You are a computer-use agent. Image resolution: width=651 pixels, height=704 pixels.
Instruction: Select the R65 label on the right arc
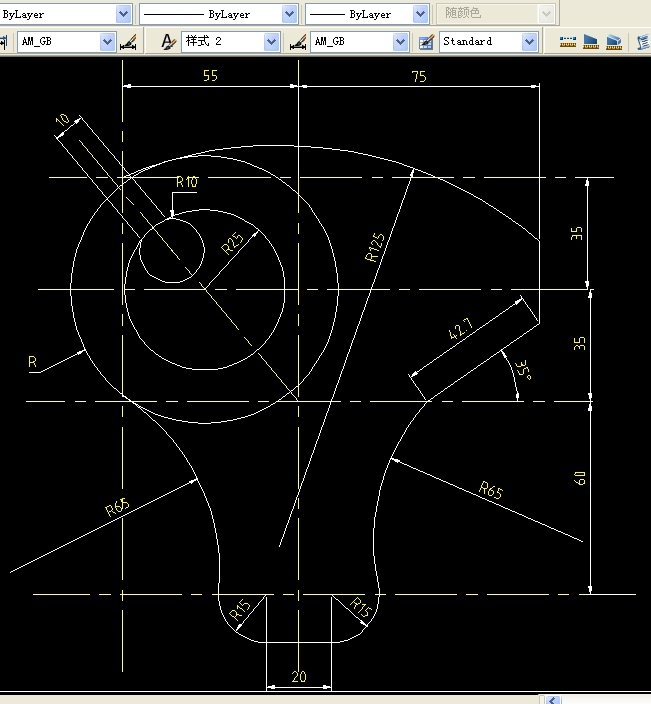[x=491, y=490]
